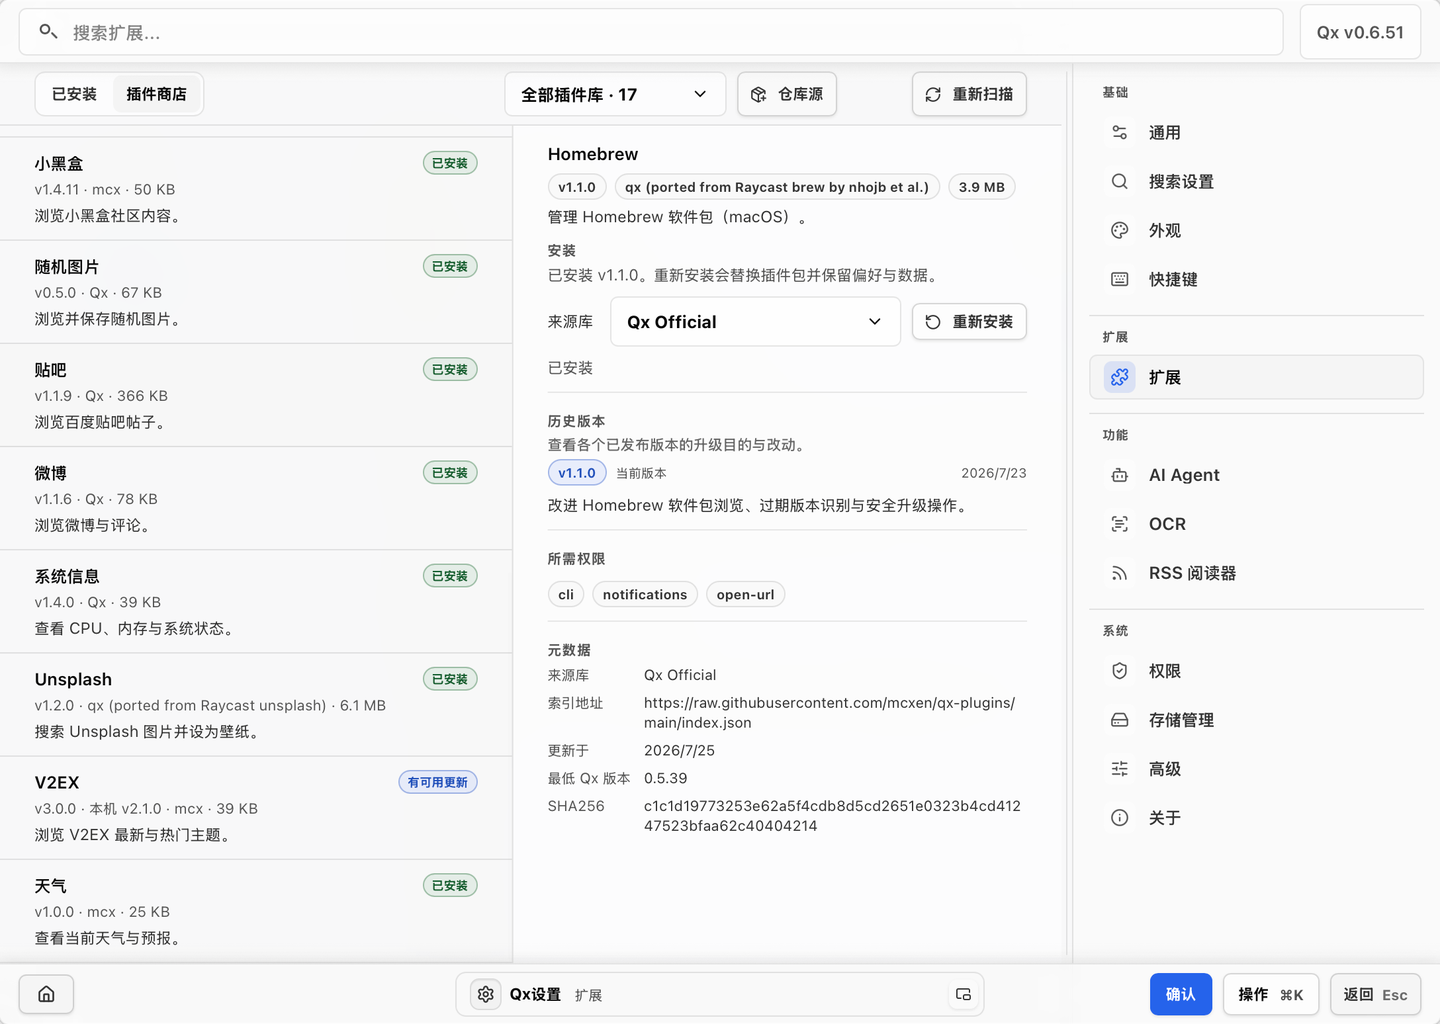Click the qx (ported from Raycast brew) author chip
Image resolution: width=1440 pixels, height=1024 pixels.
(777, 187)
